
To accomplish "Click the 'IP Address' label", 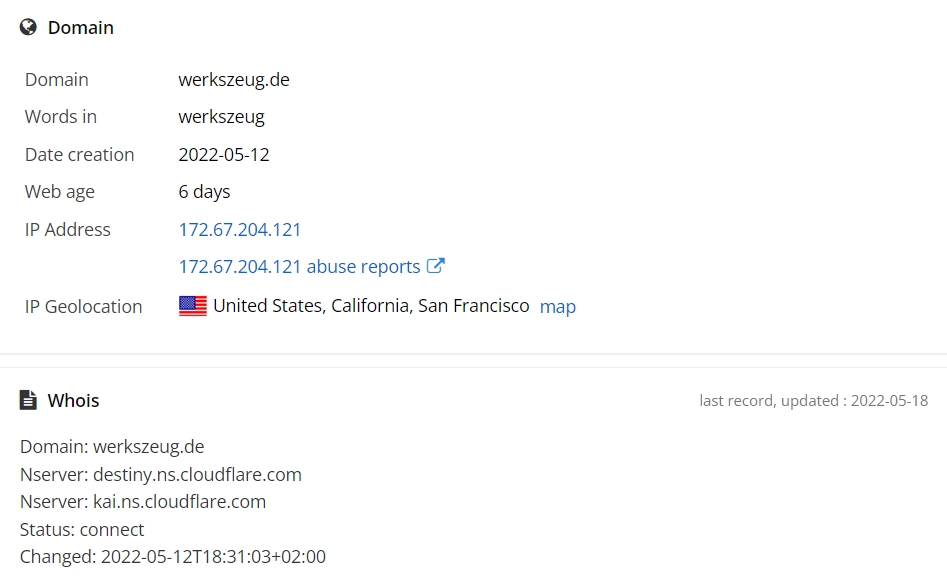I will coord(68,230).
